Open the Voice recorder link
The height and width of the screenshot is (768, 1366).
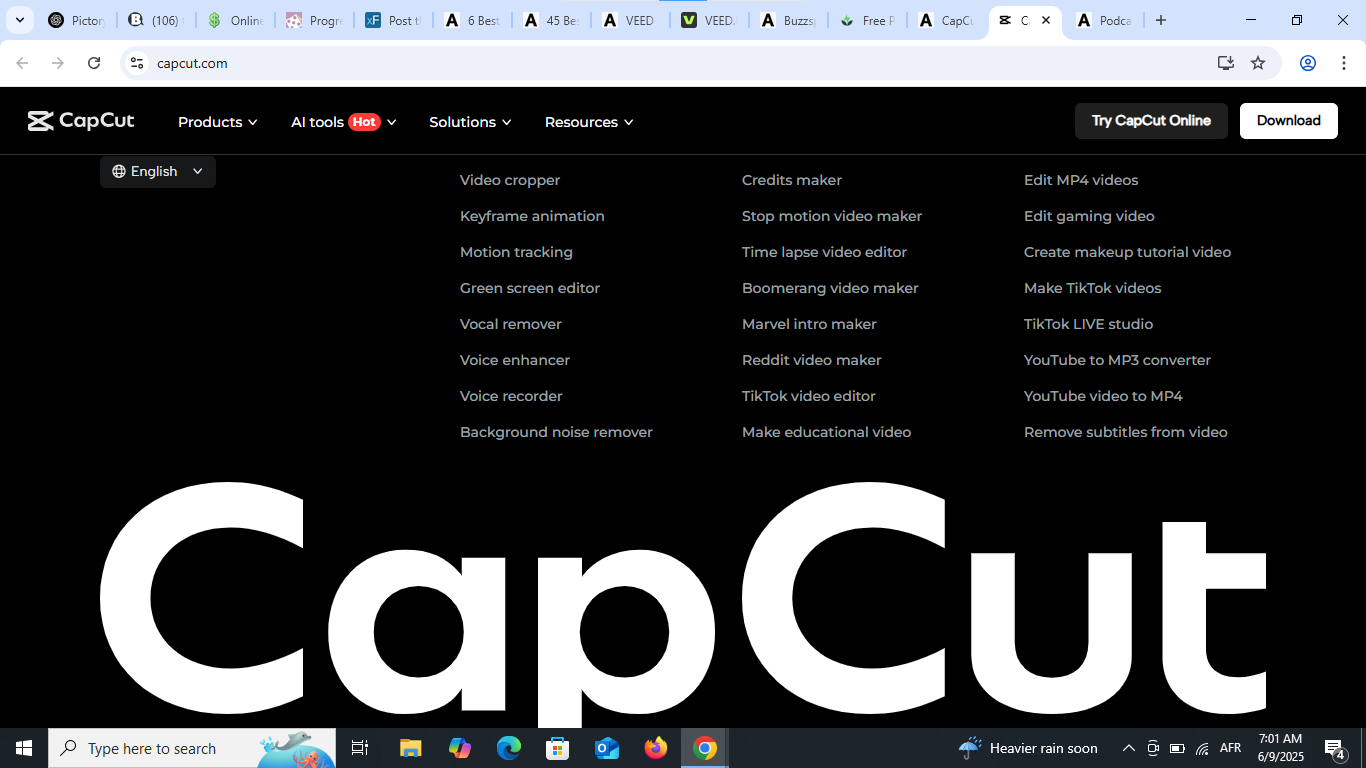511,396
